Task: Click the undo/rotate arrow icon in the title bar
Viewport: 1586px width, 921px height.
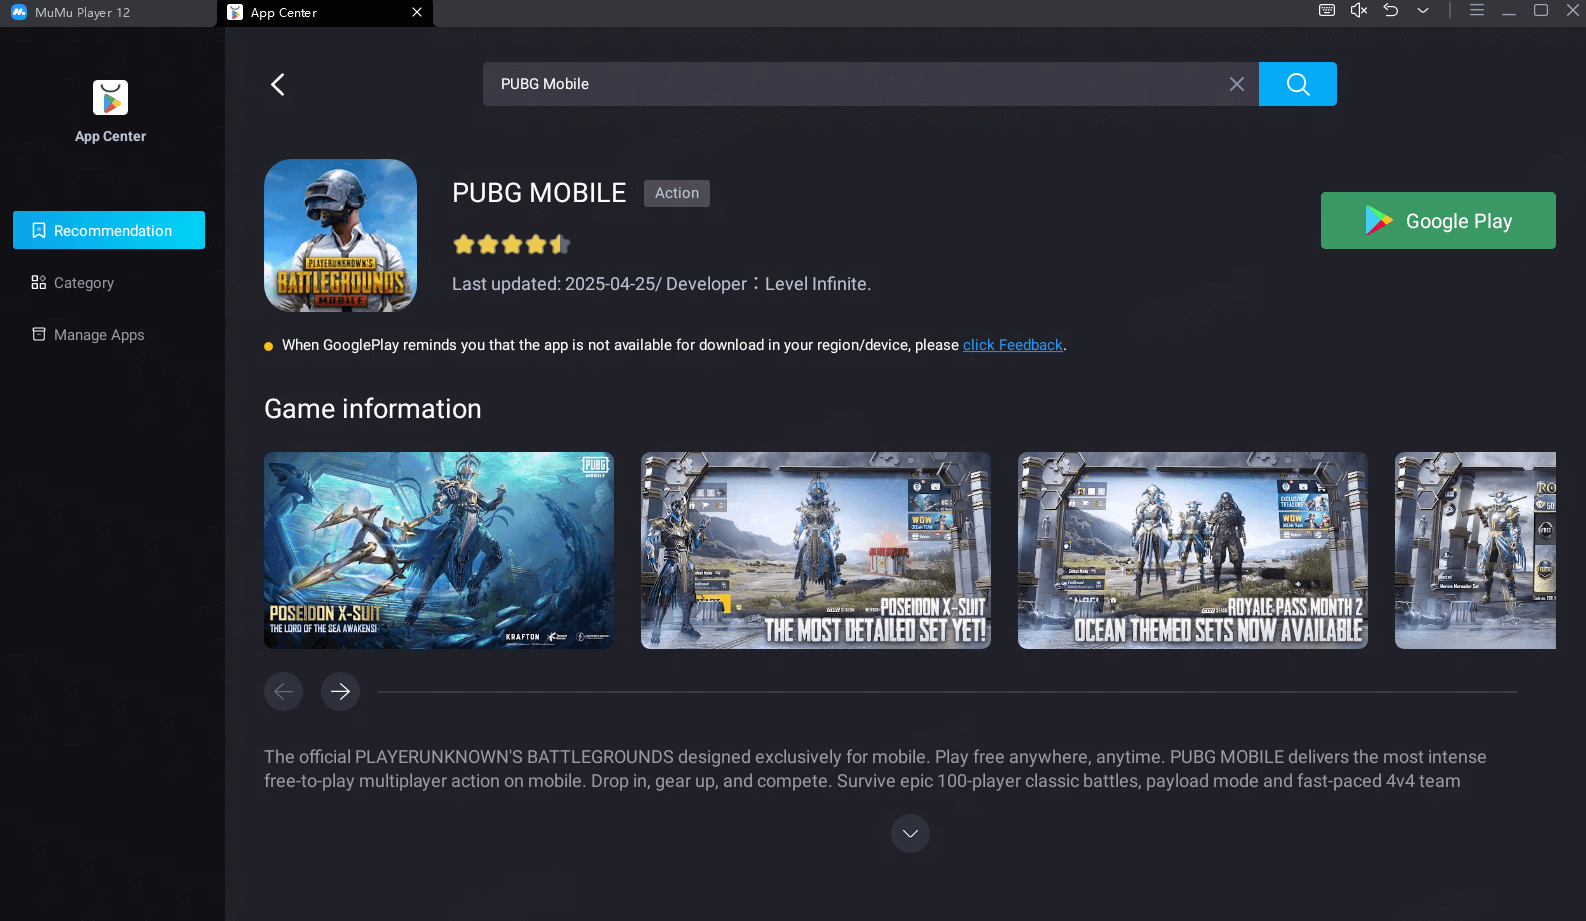Action: point(1390,10)
